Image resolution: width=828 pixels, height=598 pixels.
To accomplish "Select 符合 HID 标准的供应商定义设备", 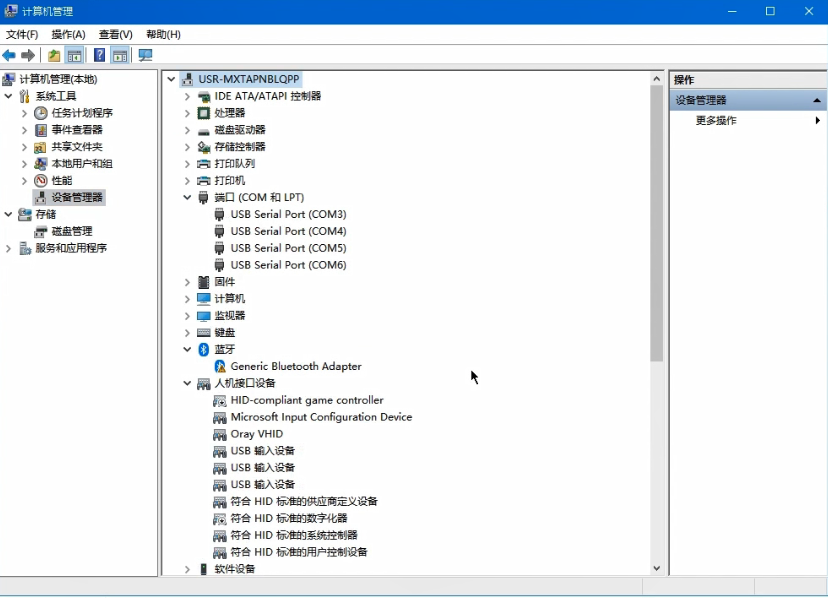I will 304,501.
